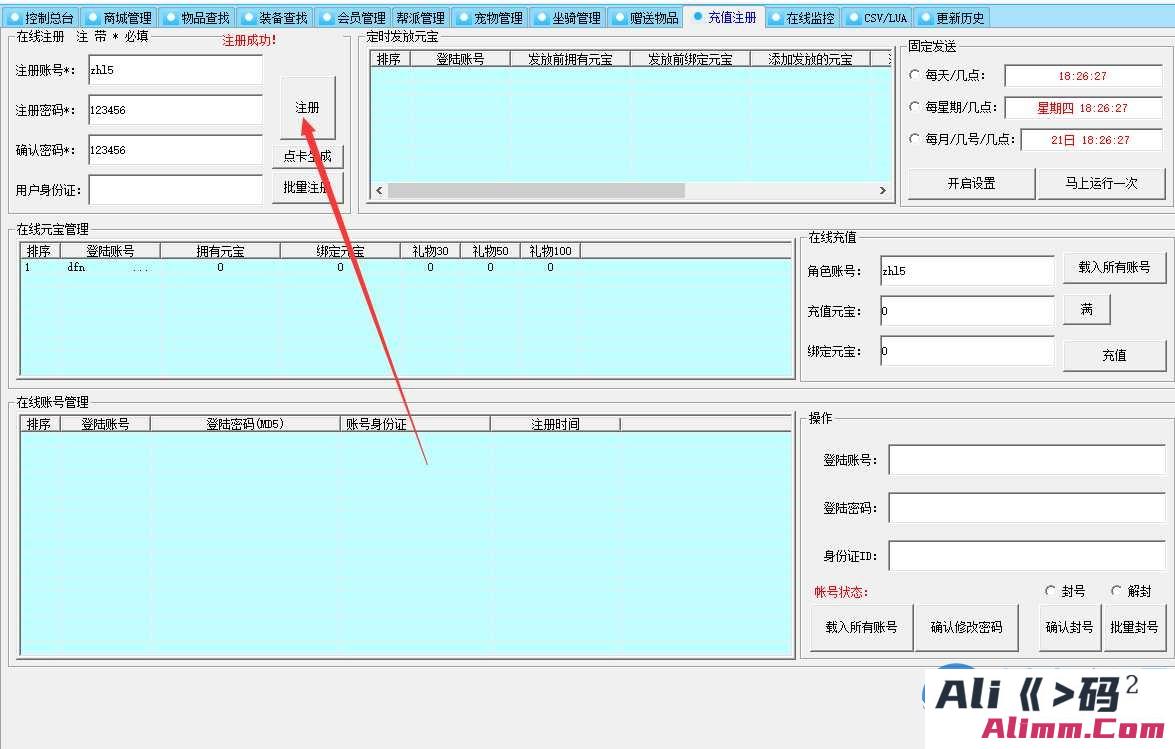Click the 礼物50 column header
The image size is (1175, 749).
pyautogui.click(x=490, y=251)
